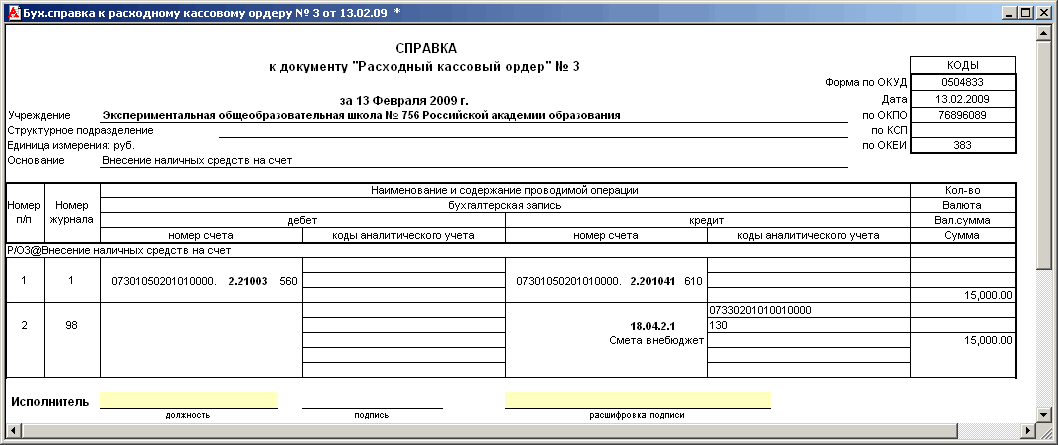Click the 'СПРАВКА' title
Screen dimensions: 1058x445
(x=426, y=49)
